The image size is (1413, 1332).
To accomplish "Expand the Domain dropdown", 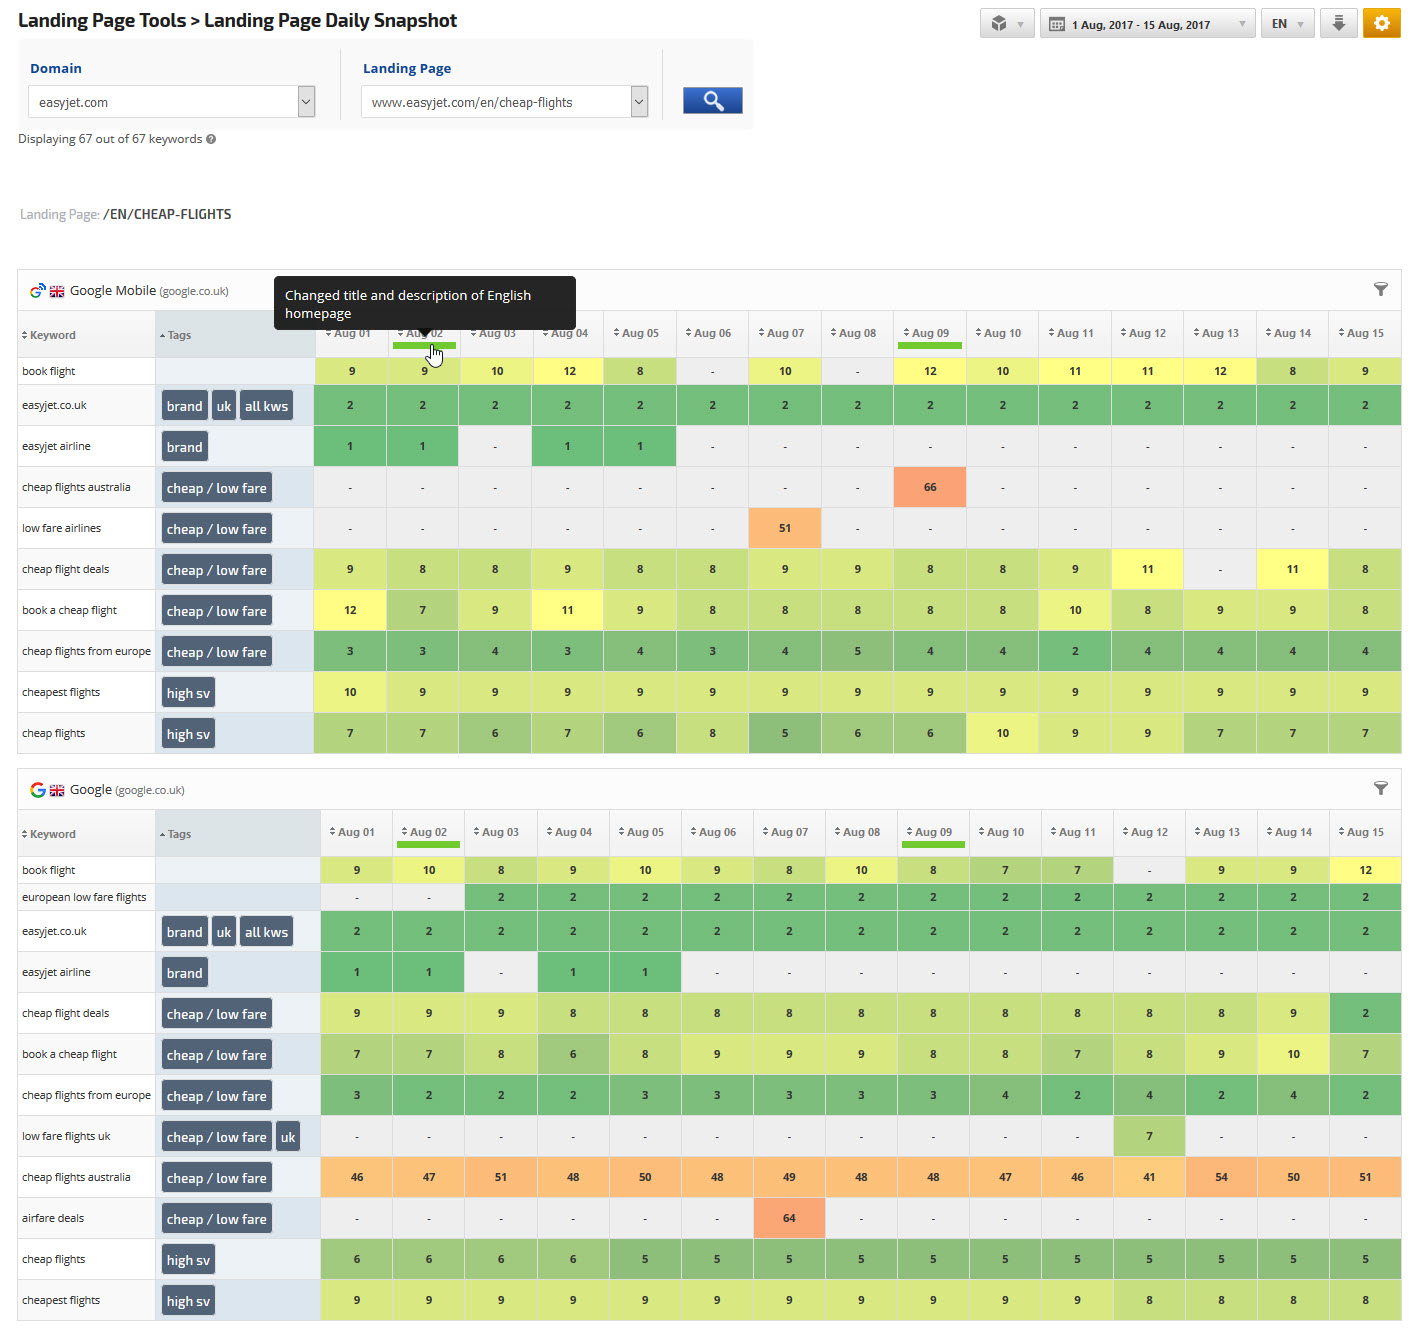I will [x=306, y=102].
